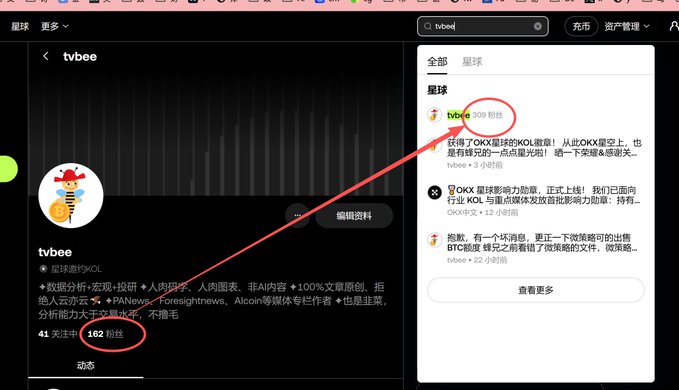Click the search input field containing tvbee
Image resolution: width=679 pixels, height=390 pixels.
pos(483,26)
